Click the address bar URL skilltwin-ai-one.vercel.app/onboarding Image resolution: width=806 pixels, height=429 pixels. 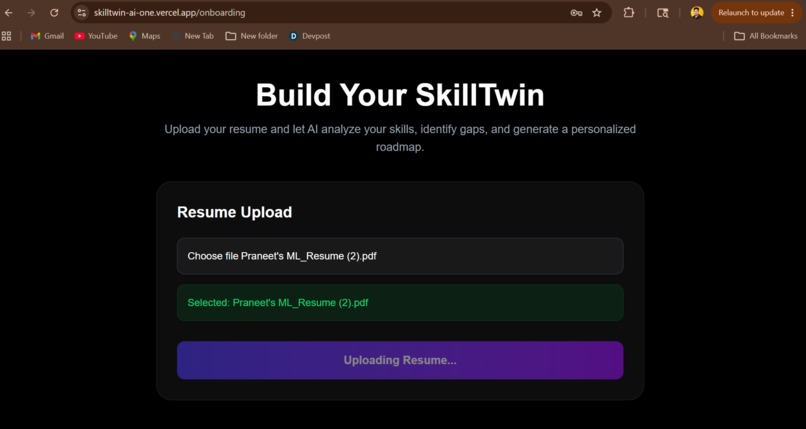(170, 13)
